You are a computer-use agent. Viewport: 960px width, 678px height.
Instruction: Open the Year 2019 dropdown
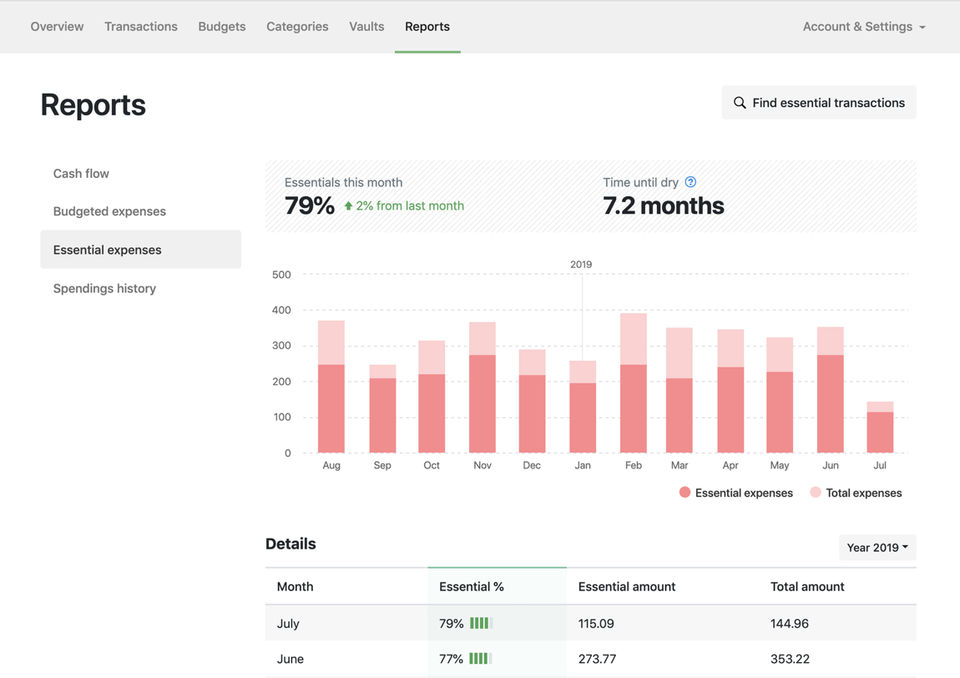877,548
